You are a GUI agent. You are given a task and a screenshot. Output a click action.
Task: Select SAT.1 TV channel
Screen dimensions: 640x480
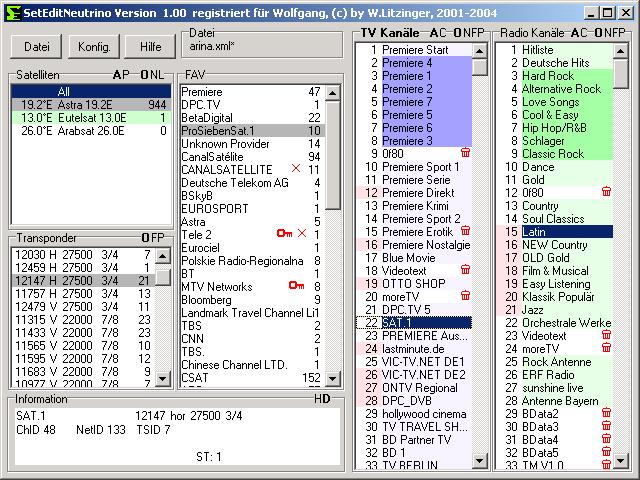(x=414, y=322)
